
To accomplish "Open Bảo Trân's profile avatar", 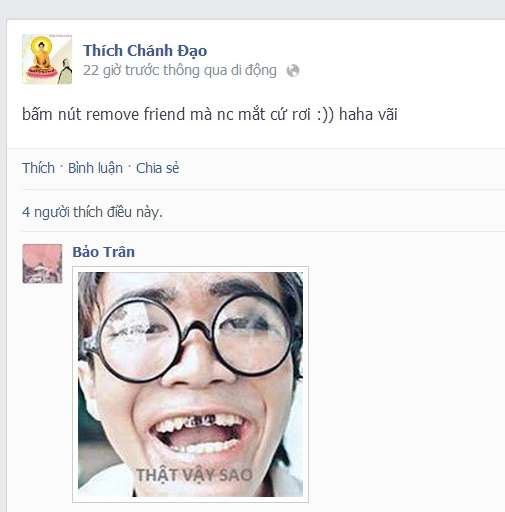I will pyautogui.click(x=42, y=263).
